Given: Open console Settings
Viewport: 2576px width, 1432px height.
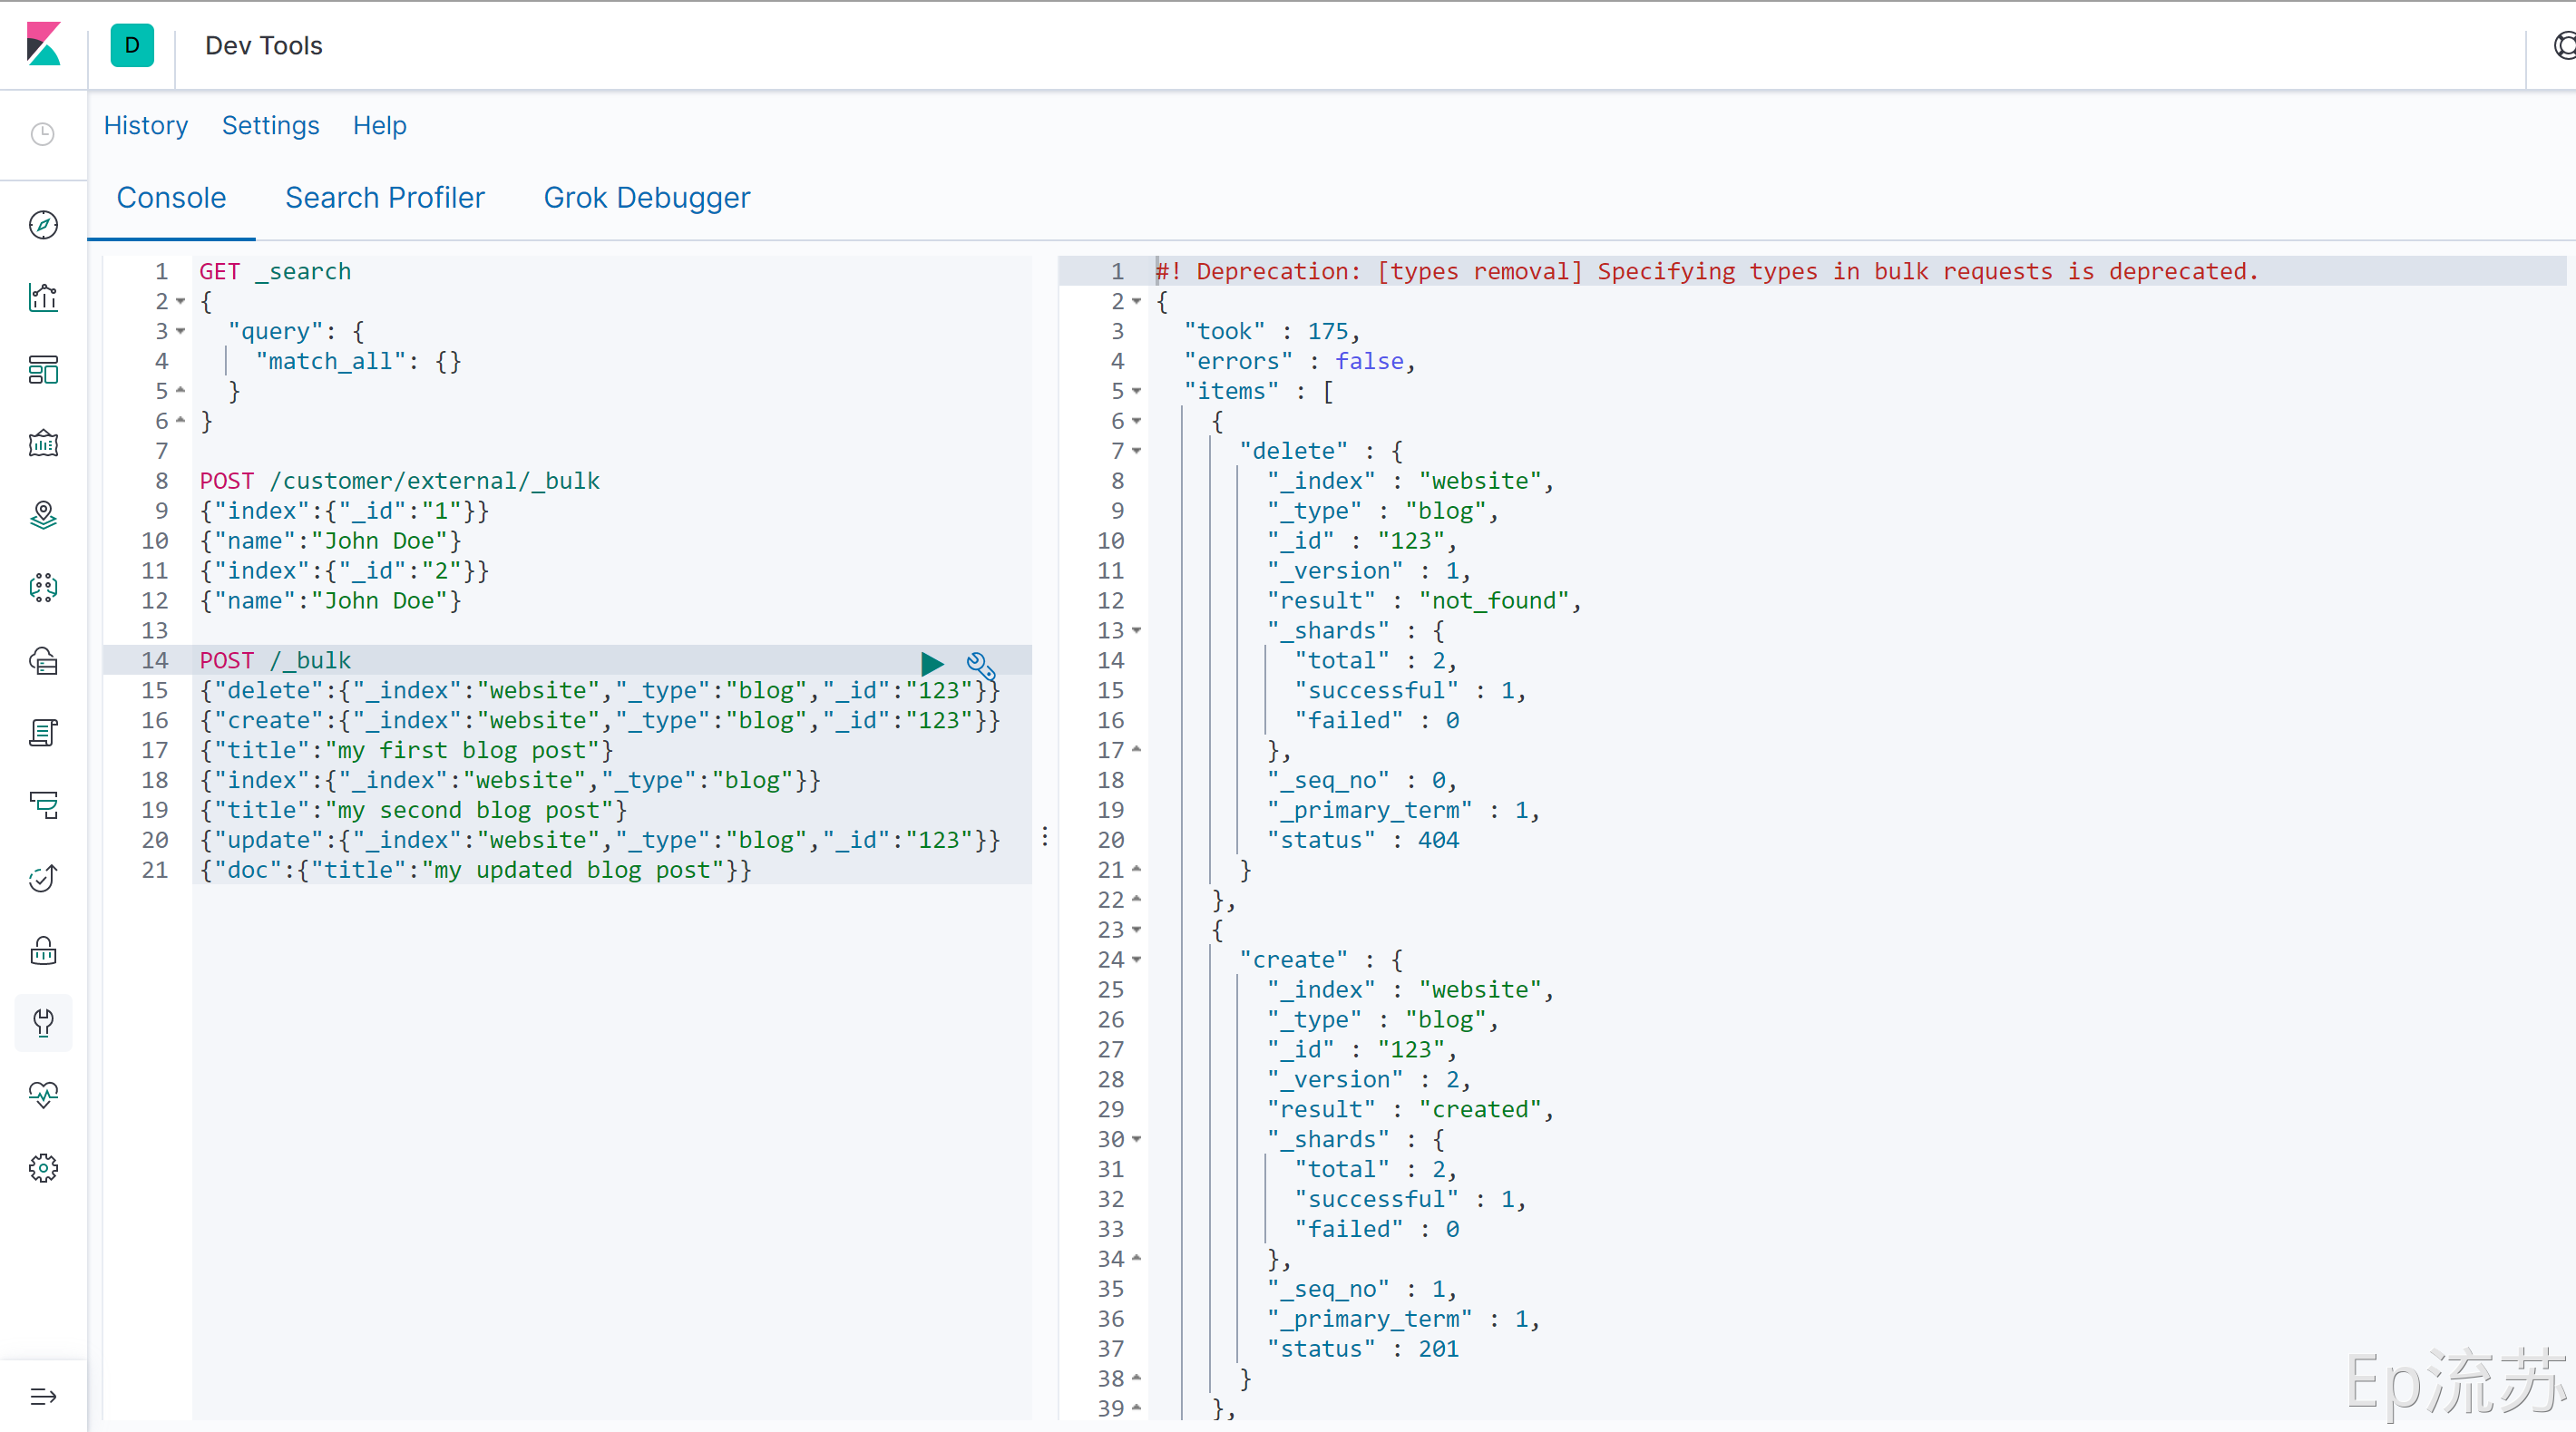Looking at the screenshot, I should (270, 125).
